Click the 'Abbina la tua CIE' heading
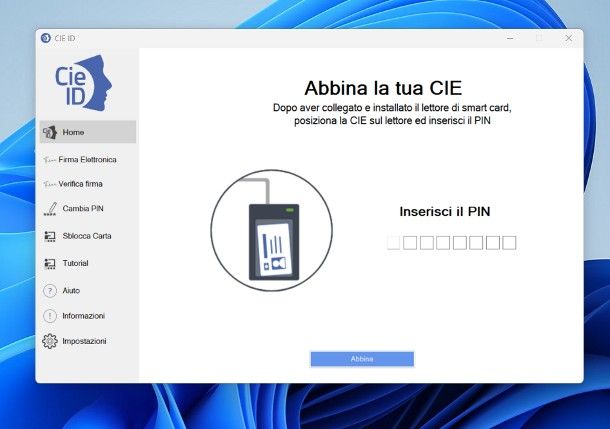This screenshot has height=429, width=610. pyautogui.click(x=383, y=88)
